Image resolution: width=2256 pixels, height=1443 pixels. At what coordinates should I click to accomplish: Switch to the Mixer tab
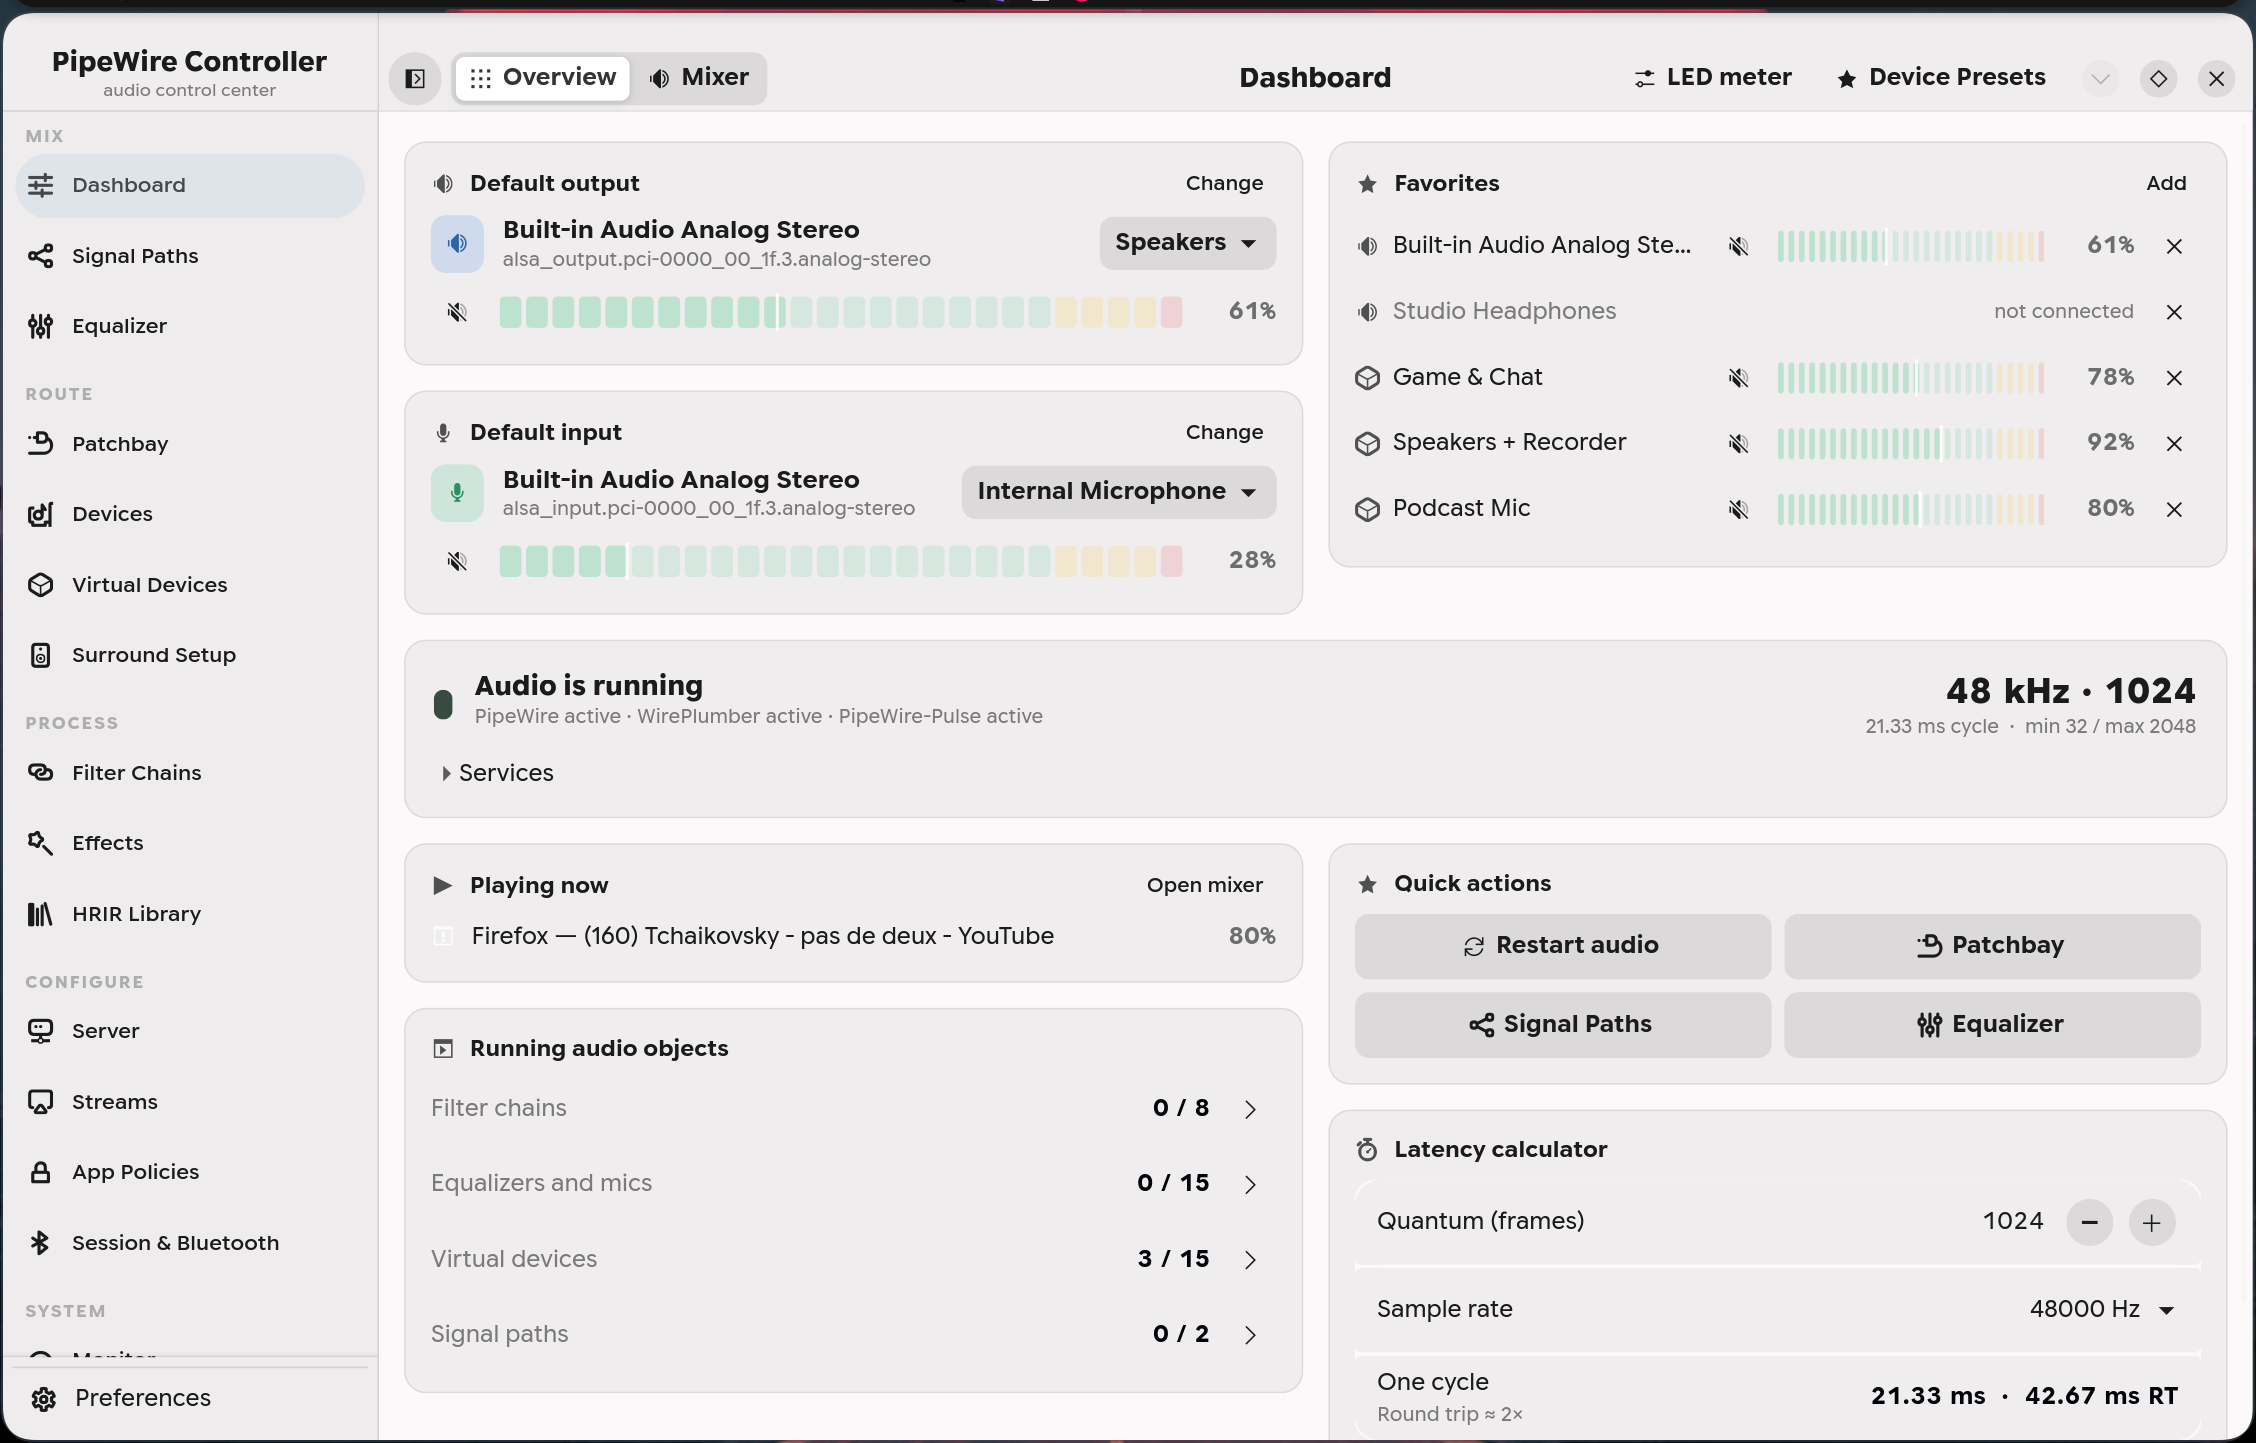[700, 78]
